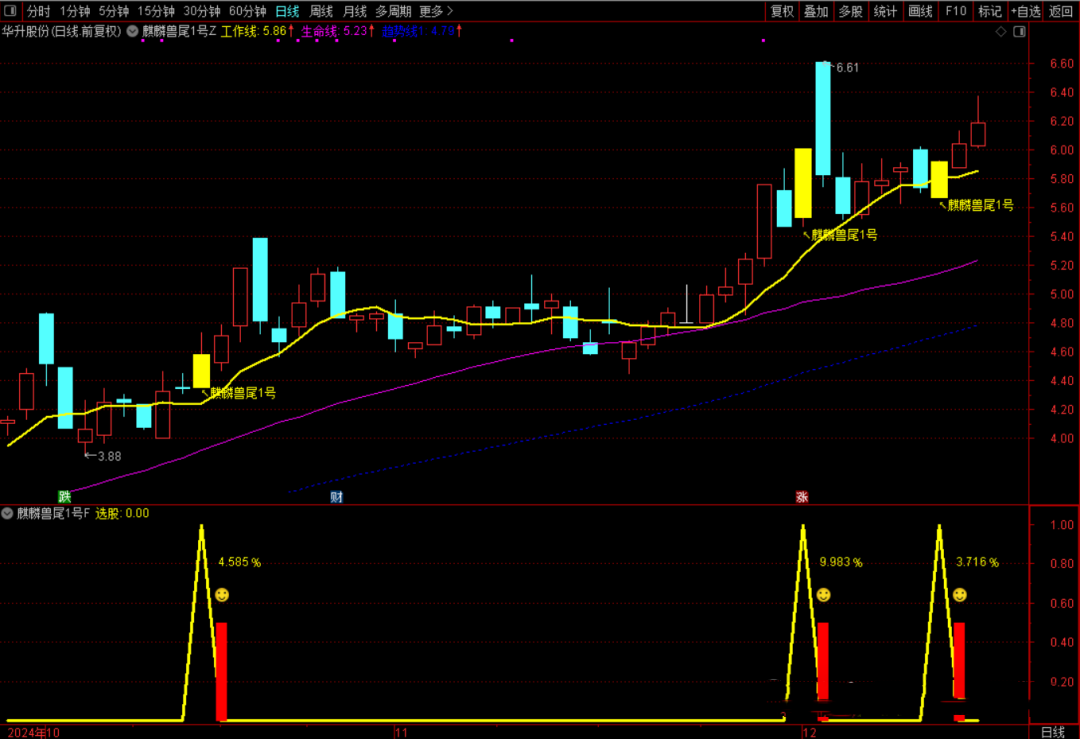Image resolution: width=1080 pixels, height=739 pixels.
Task: Click the +自选 add to watchlist button
Action: tap(1026, 12)
